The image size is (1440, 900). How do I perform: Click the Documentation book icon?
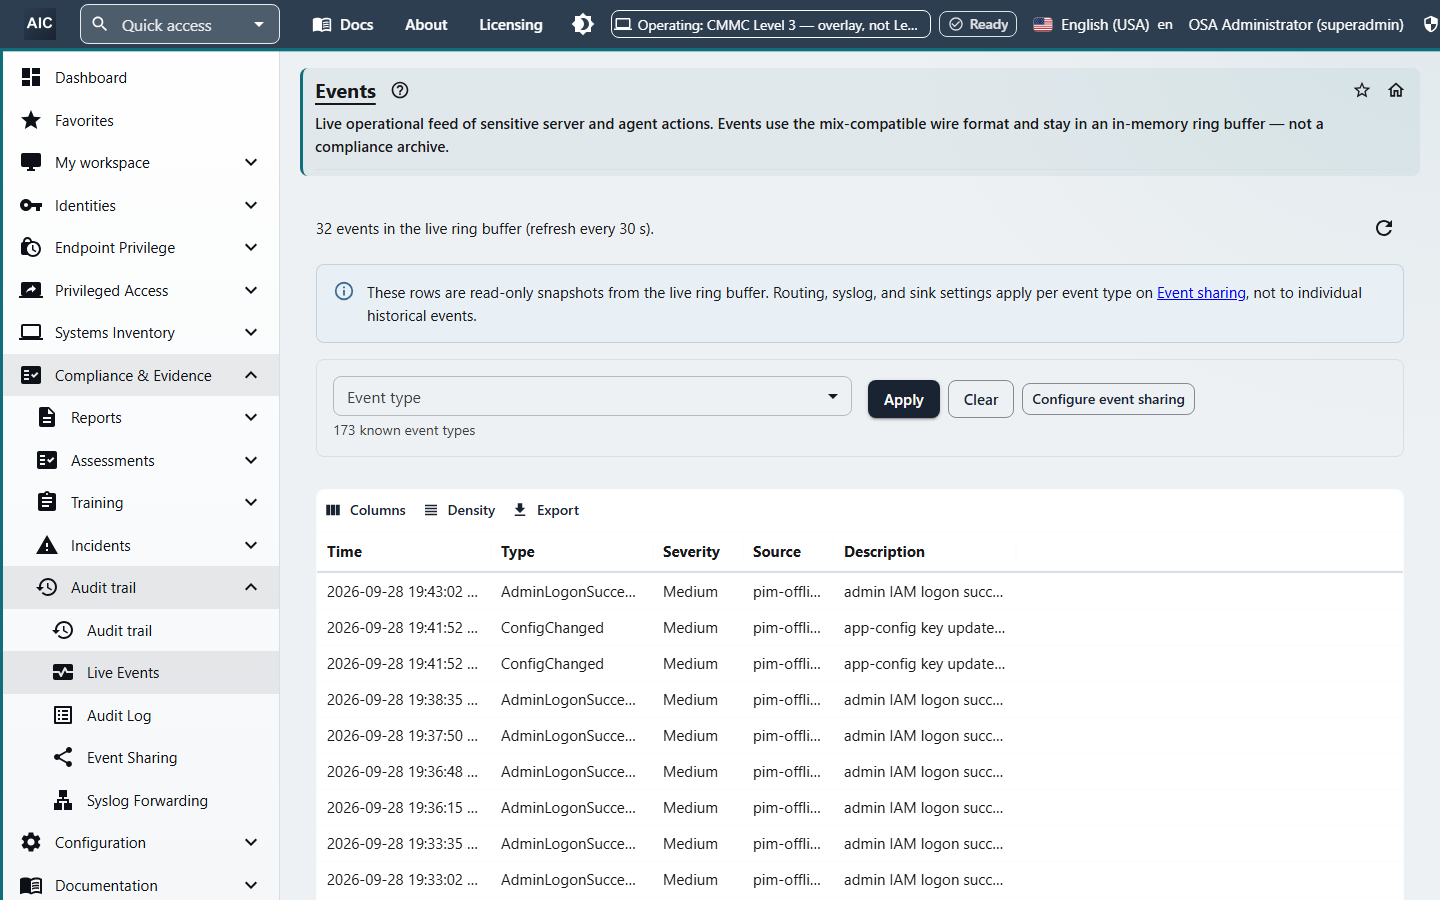31,885
